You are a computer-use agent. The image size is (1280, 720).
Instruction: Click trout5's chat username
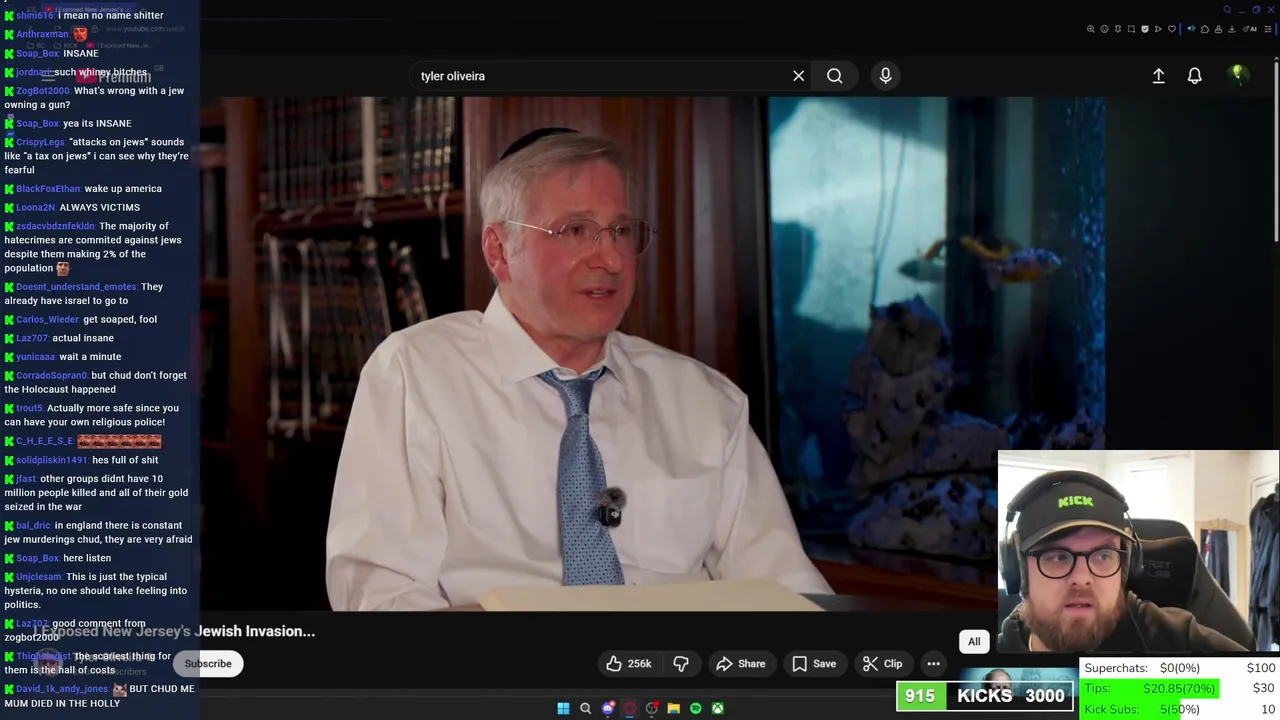[x=29, y=409]
